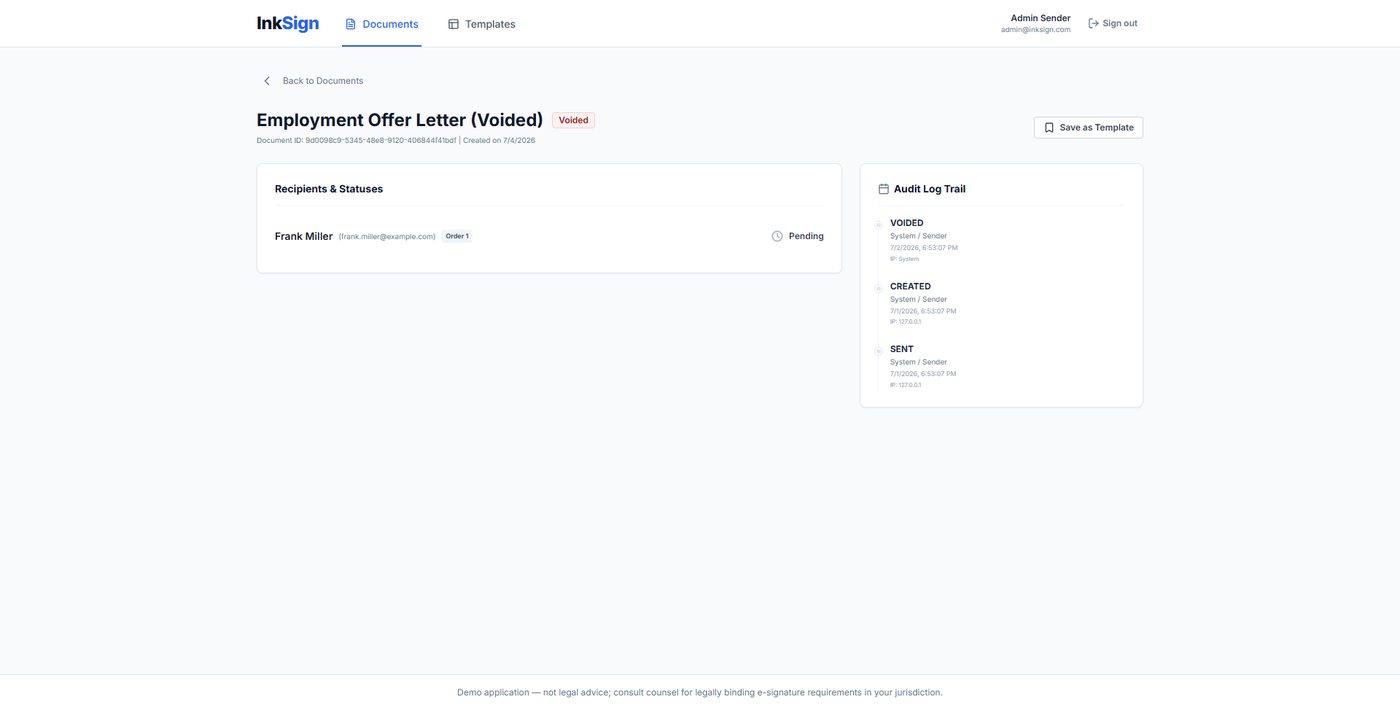Click the Pending clock icon
1400x710 pixels.
point(777,236)
